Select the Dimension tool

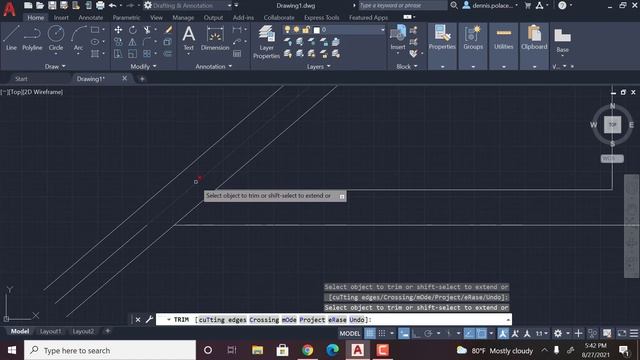[x=215, y=38]
